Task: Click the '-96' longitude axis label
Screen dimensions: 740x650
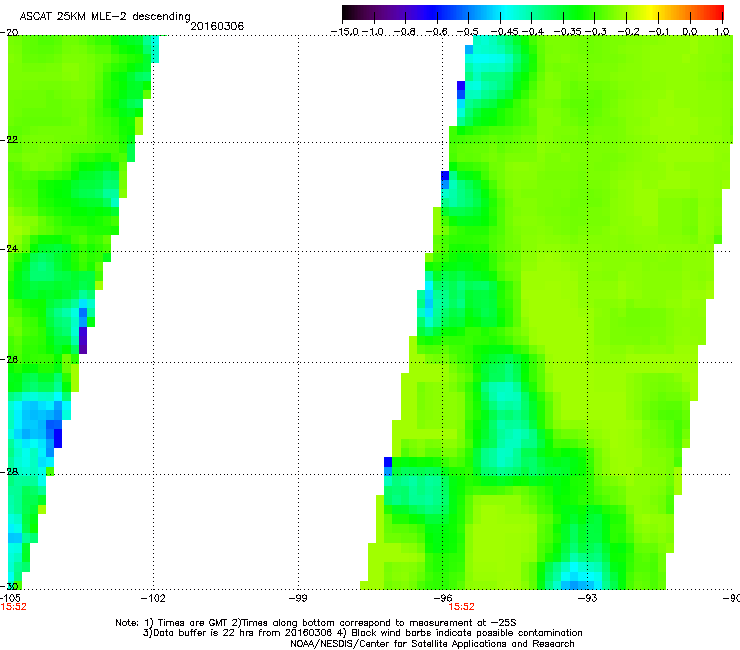Action: tap(443, 598)
